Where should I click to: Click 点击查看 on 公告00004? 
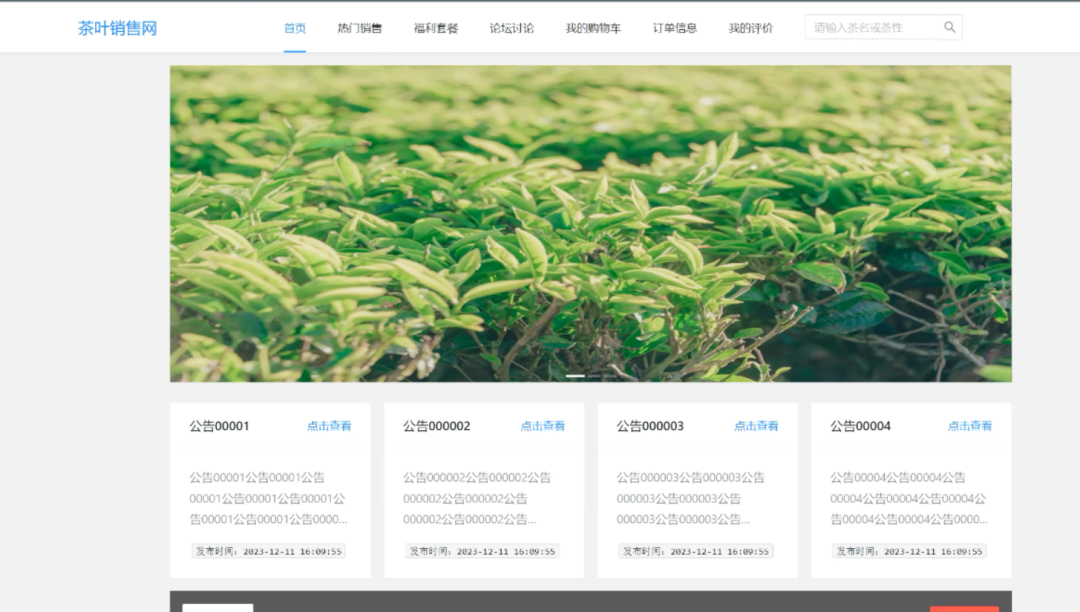coord(970,425)
